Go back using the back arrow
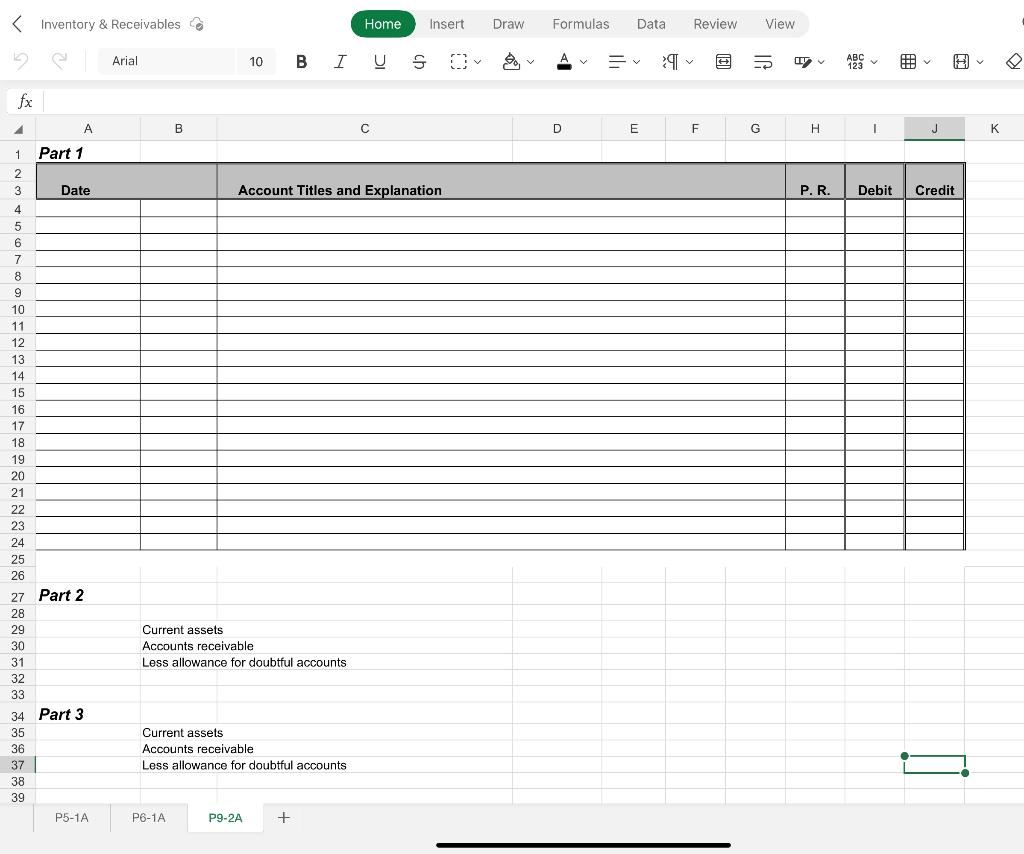The height and width of the screenshot is (854, 1024). click(16, 24)
